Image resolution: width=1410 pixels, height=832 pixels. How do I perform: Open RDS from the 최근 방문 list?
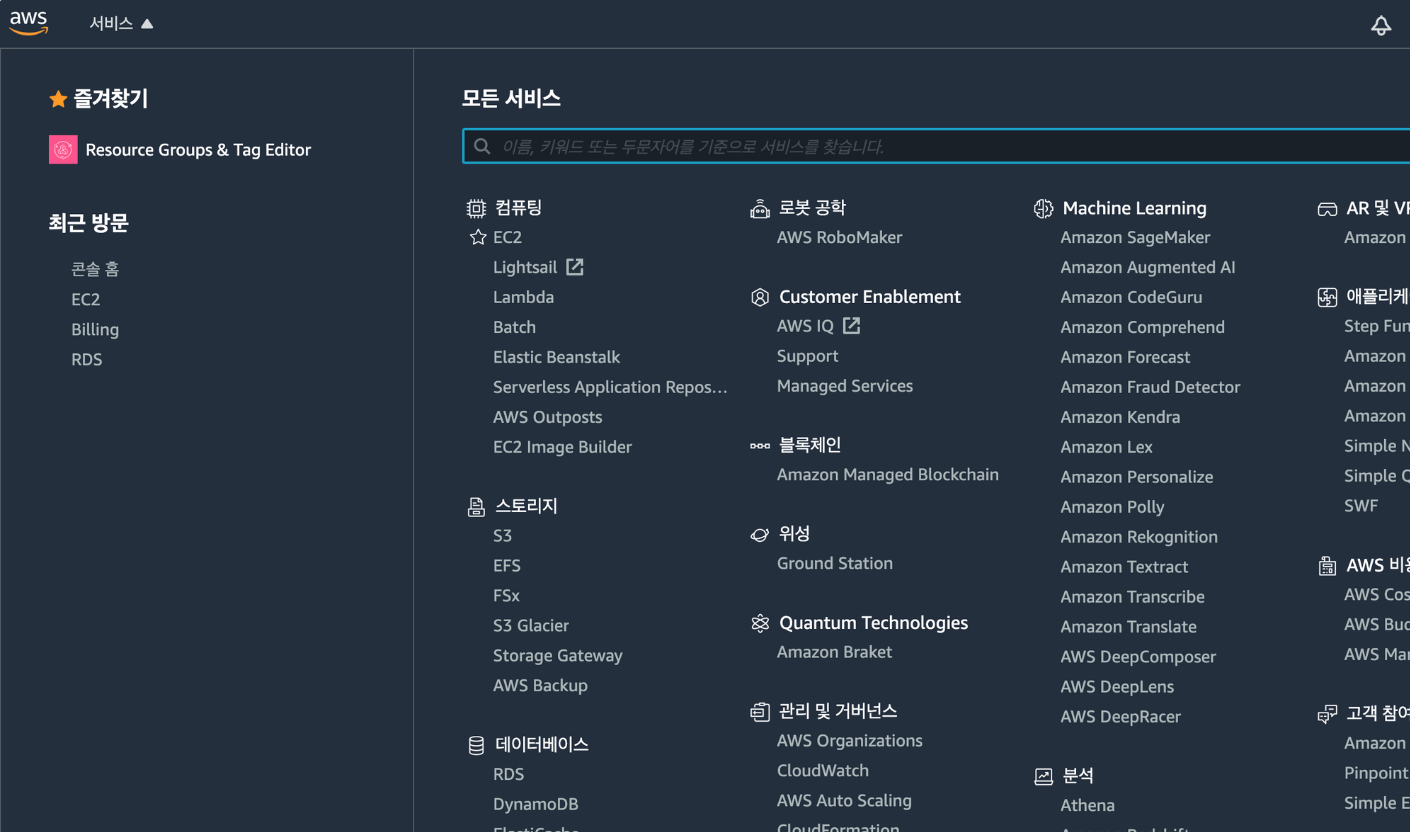coord(87,359)
